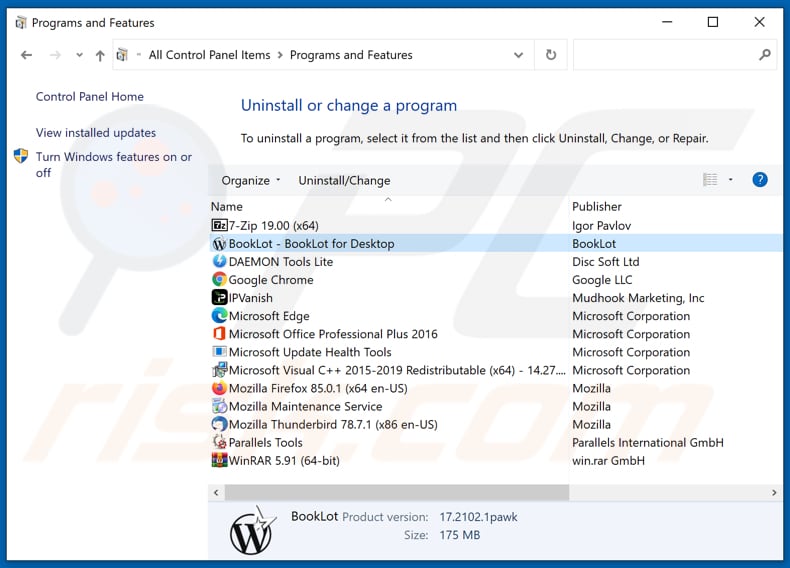Click All Control Panel Items breadcrumb
790x568 pixels.
(x=209, y=55)
